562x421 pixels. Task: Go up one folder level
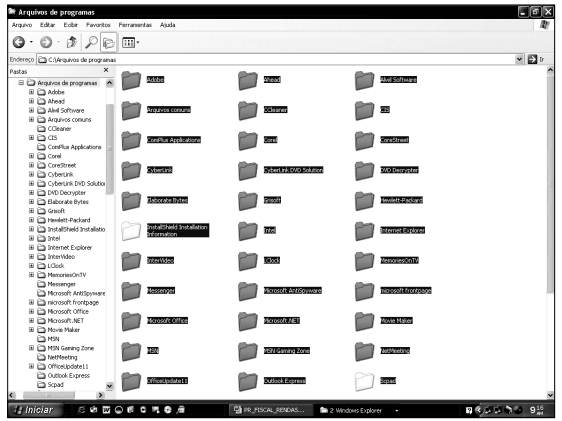[x=72, y=42]
